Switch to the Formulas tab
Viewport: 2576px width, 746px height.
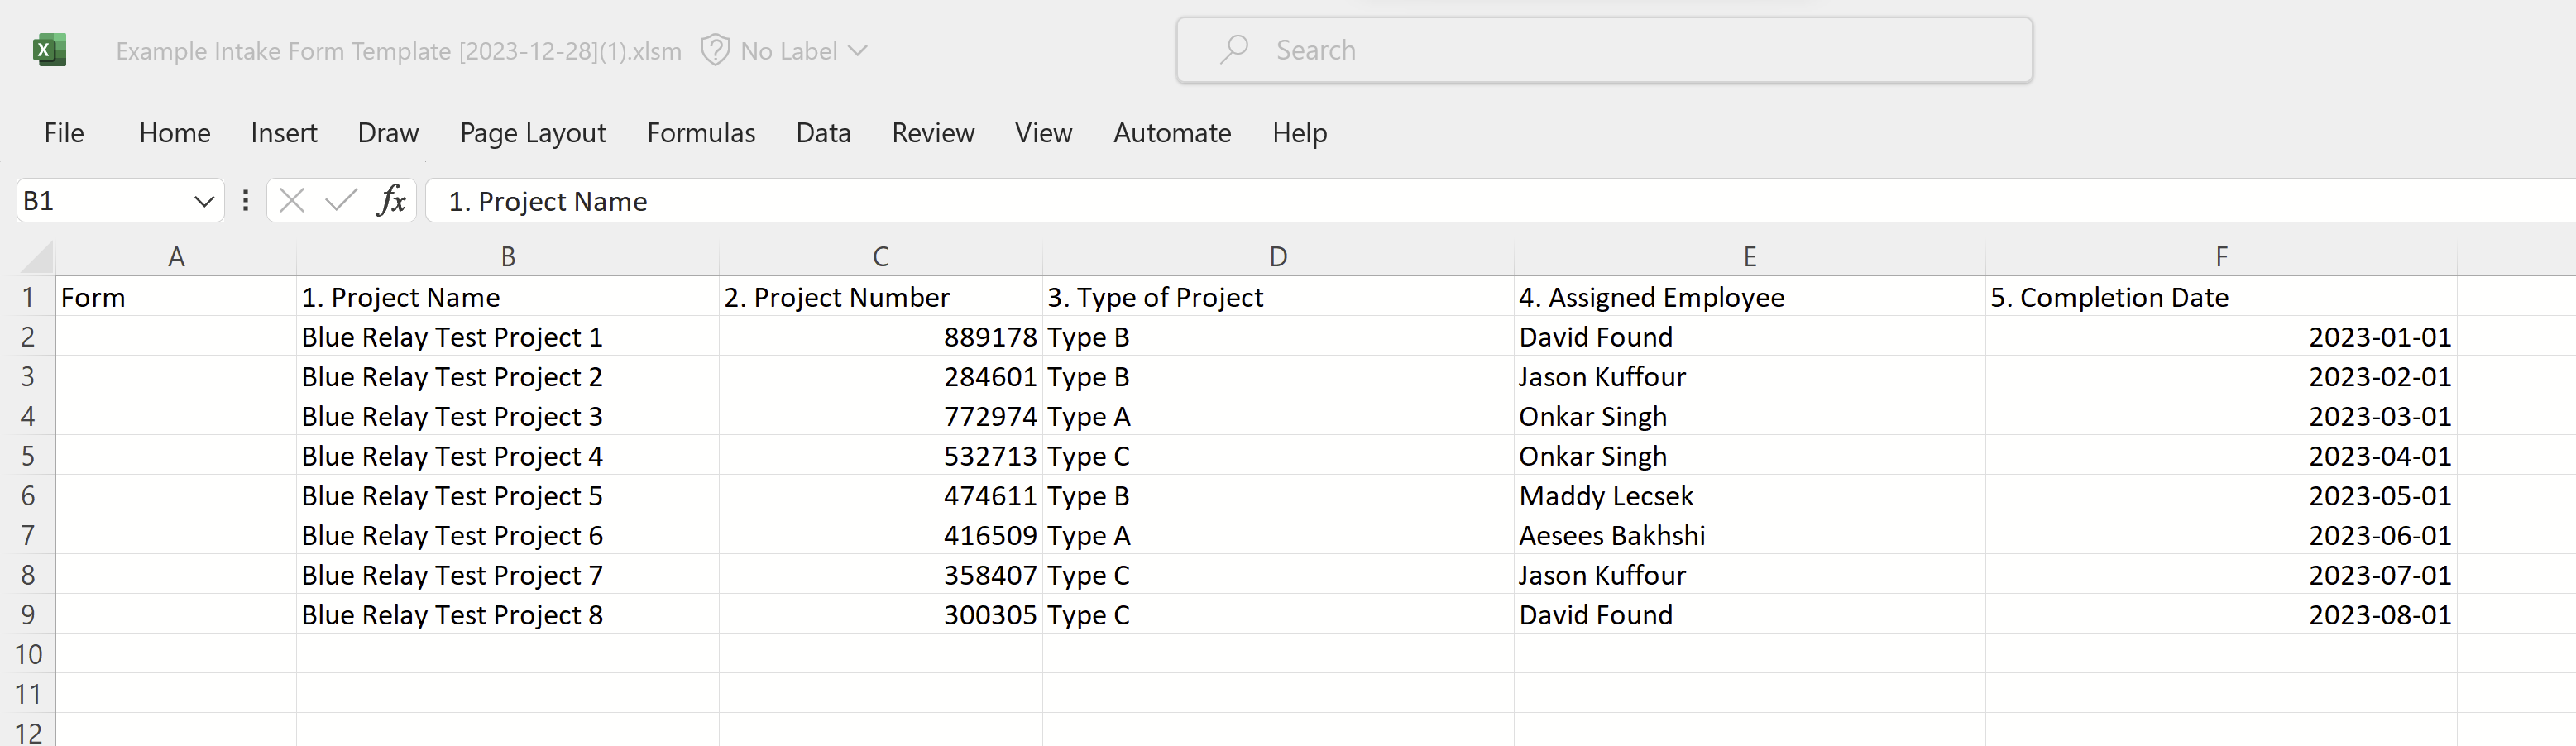pos(700,133)
